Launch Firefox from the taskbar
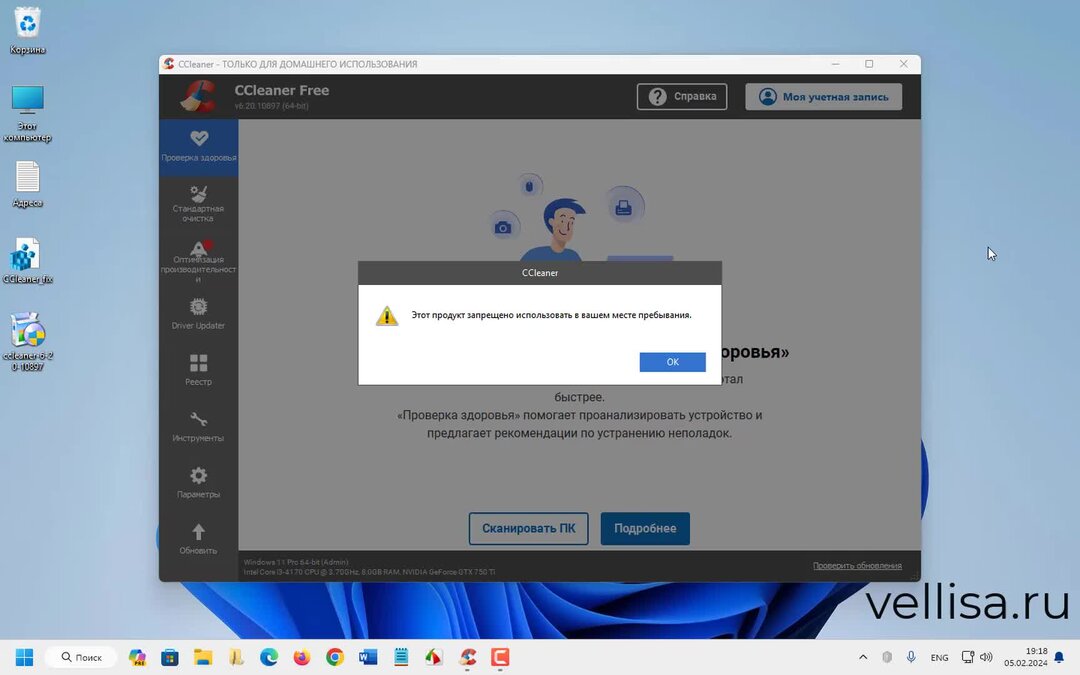This screenshot has height=675, width=1080. tap(302, 657)
